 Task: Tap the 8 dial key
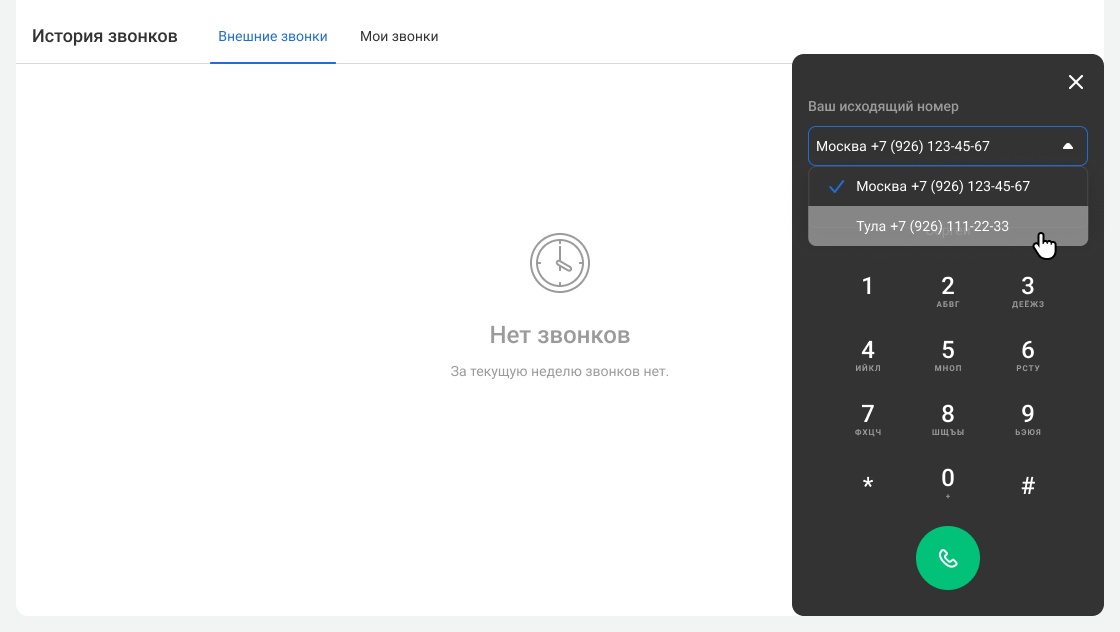(x=947, y=419)
